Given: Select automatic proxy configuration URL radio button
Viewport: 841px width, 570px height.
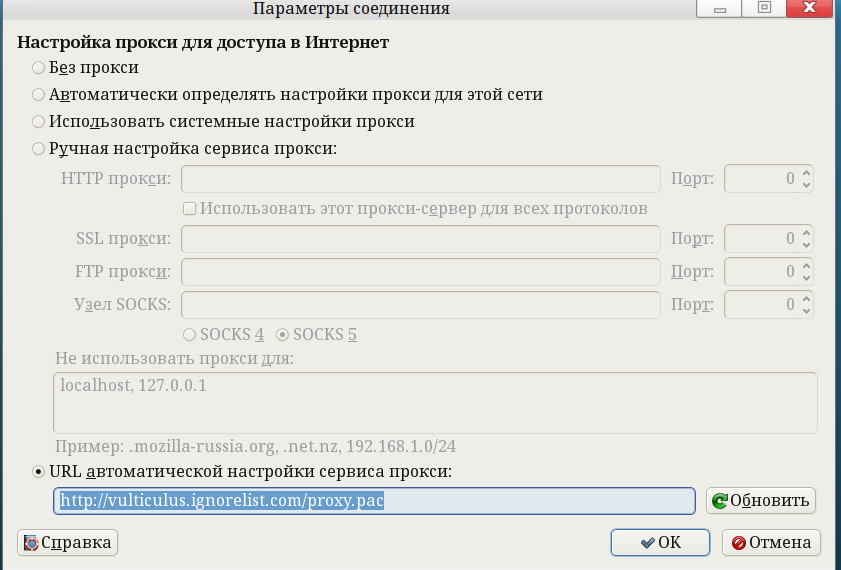Looking at the screenshot, I should pyautogui.click(x=39, y=471).
